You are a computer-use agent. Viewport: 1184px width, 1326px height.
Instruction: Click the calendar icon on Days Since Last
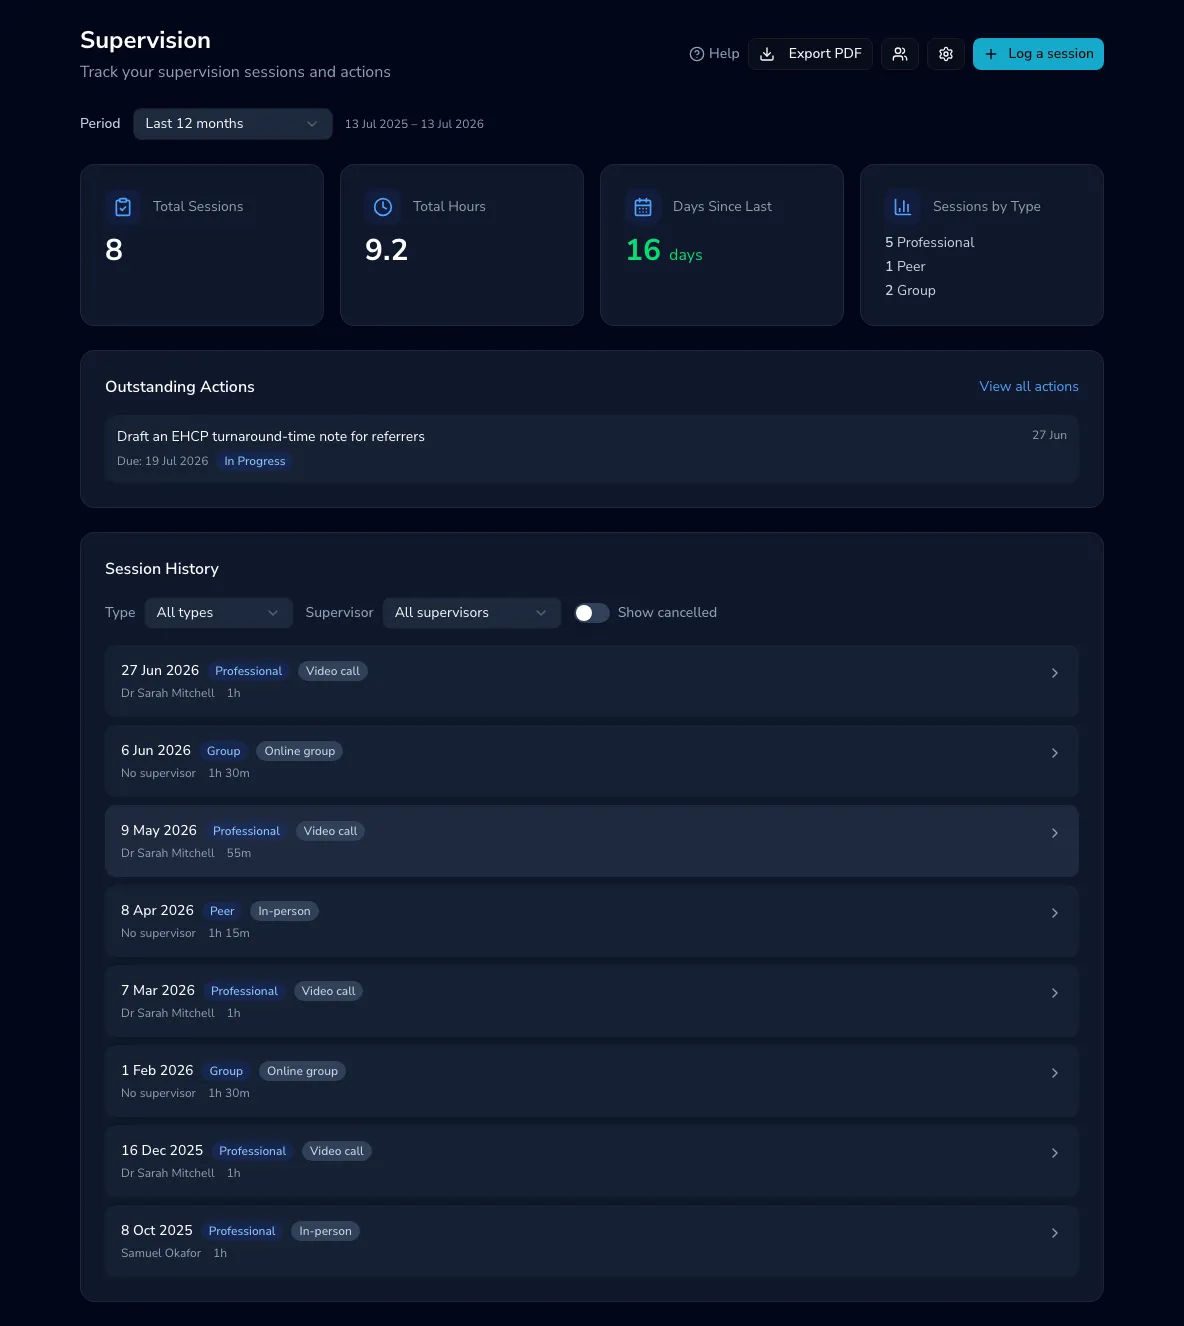(643, 207)
